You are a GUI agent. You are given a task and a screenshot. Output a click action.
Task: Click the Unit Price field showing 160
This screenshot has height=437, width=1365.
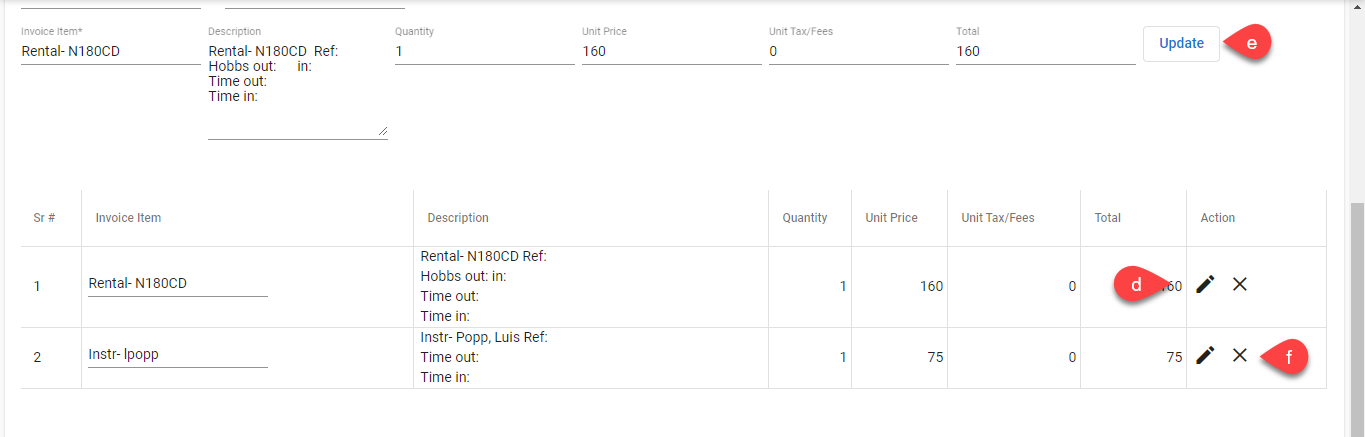671,51
